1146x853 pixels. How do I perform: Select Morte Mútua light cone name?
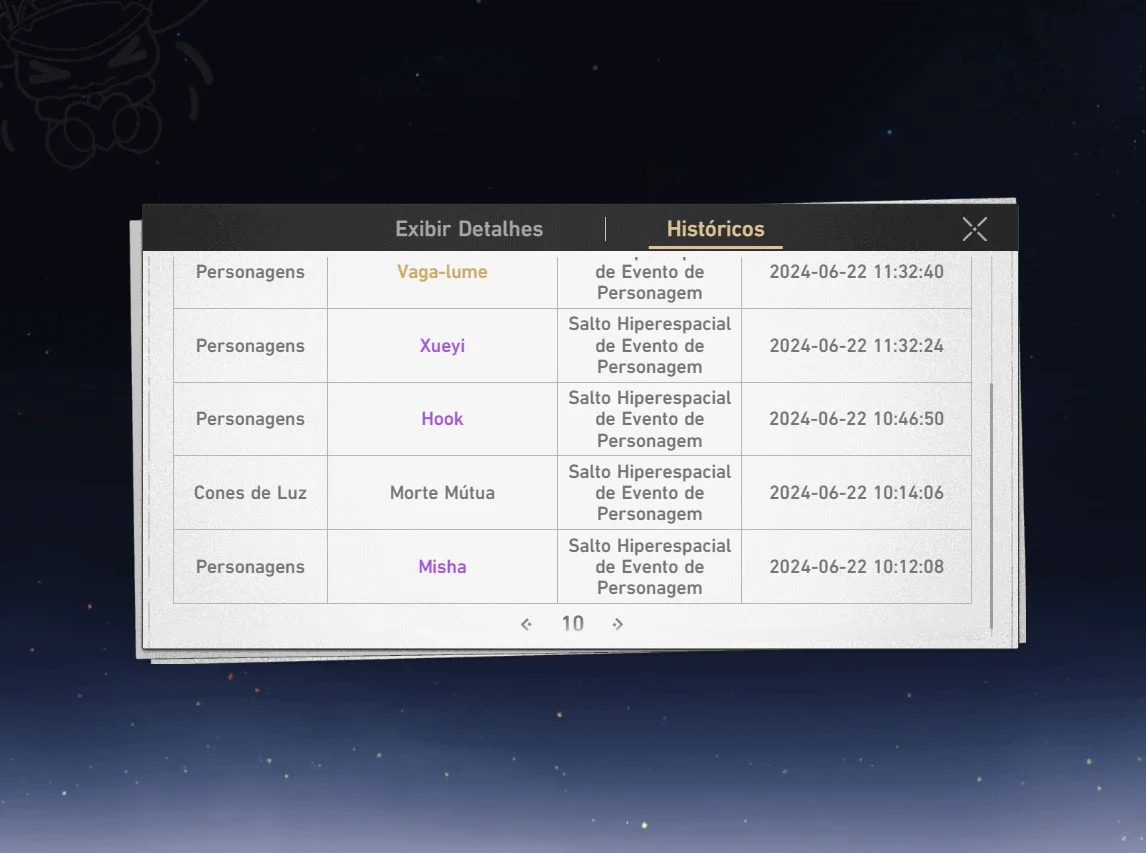click(442, 493)
